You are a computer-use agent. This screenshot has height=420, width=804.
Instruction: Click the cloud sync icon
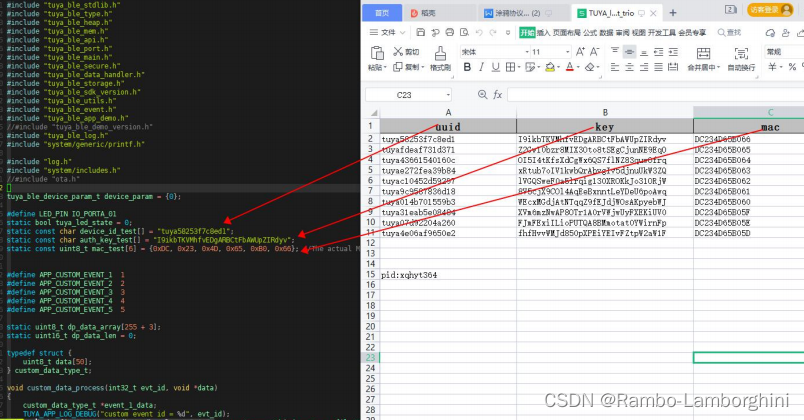(x=770, y=32)
